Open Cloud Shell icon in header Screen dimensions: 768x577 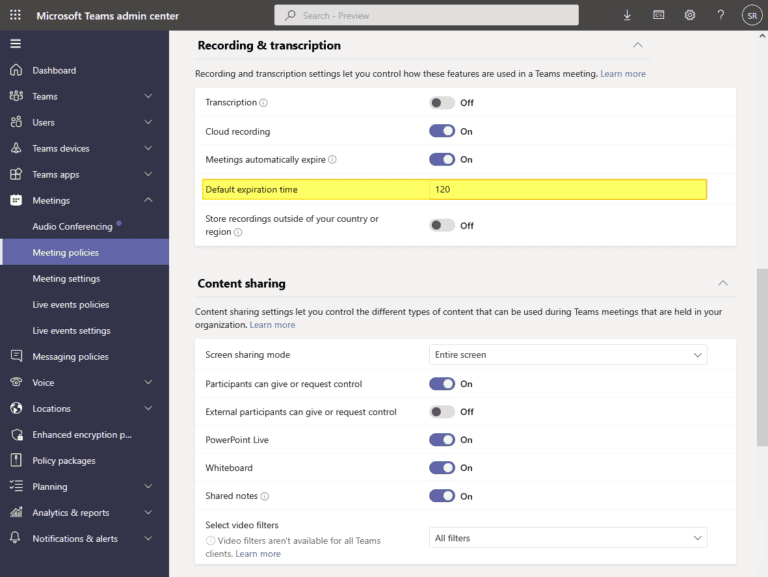point(658,15)
